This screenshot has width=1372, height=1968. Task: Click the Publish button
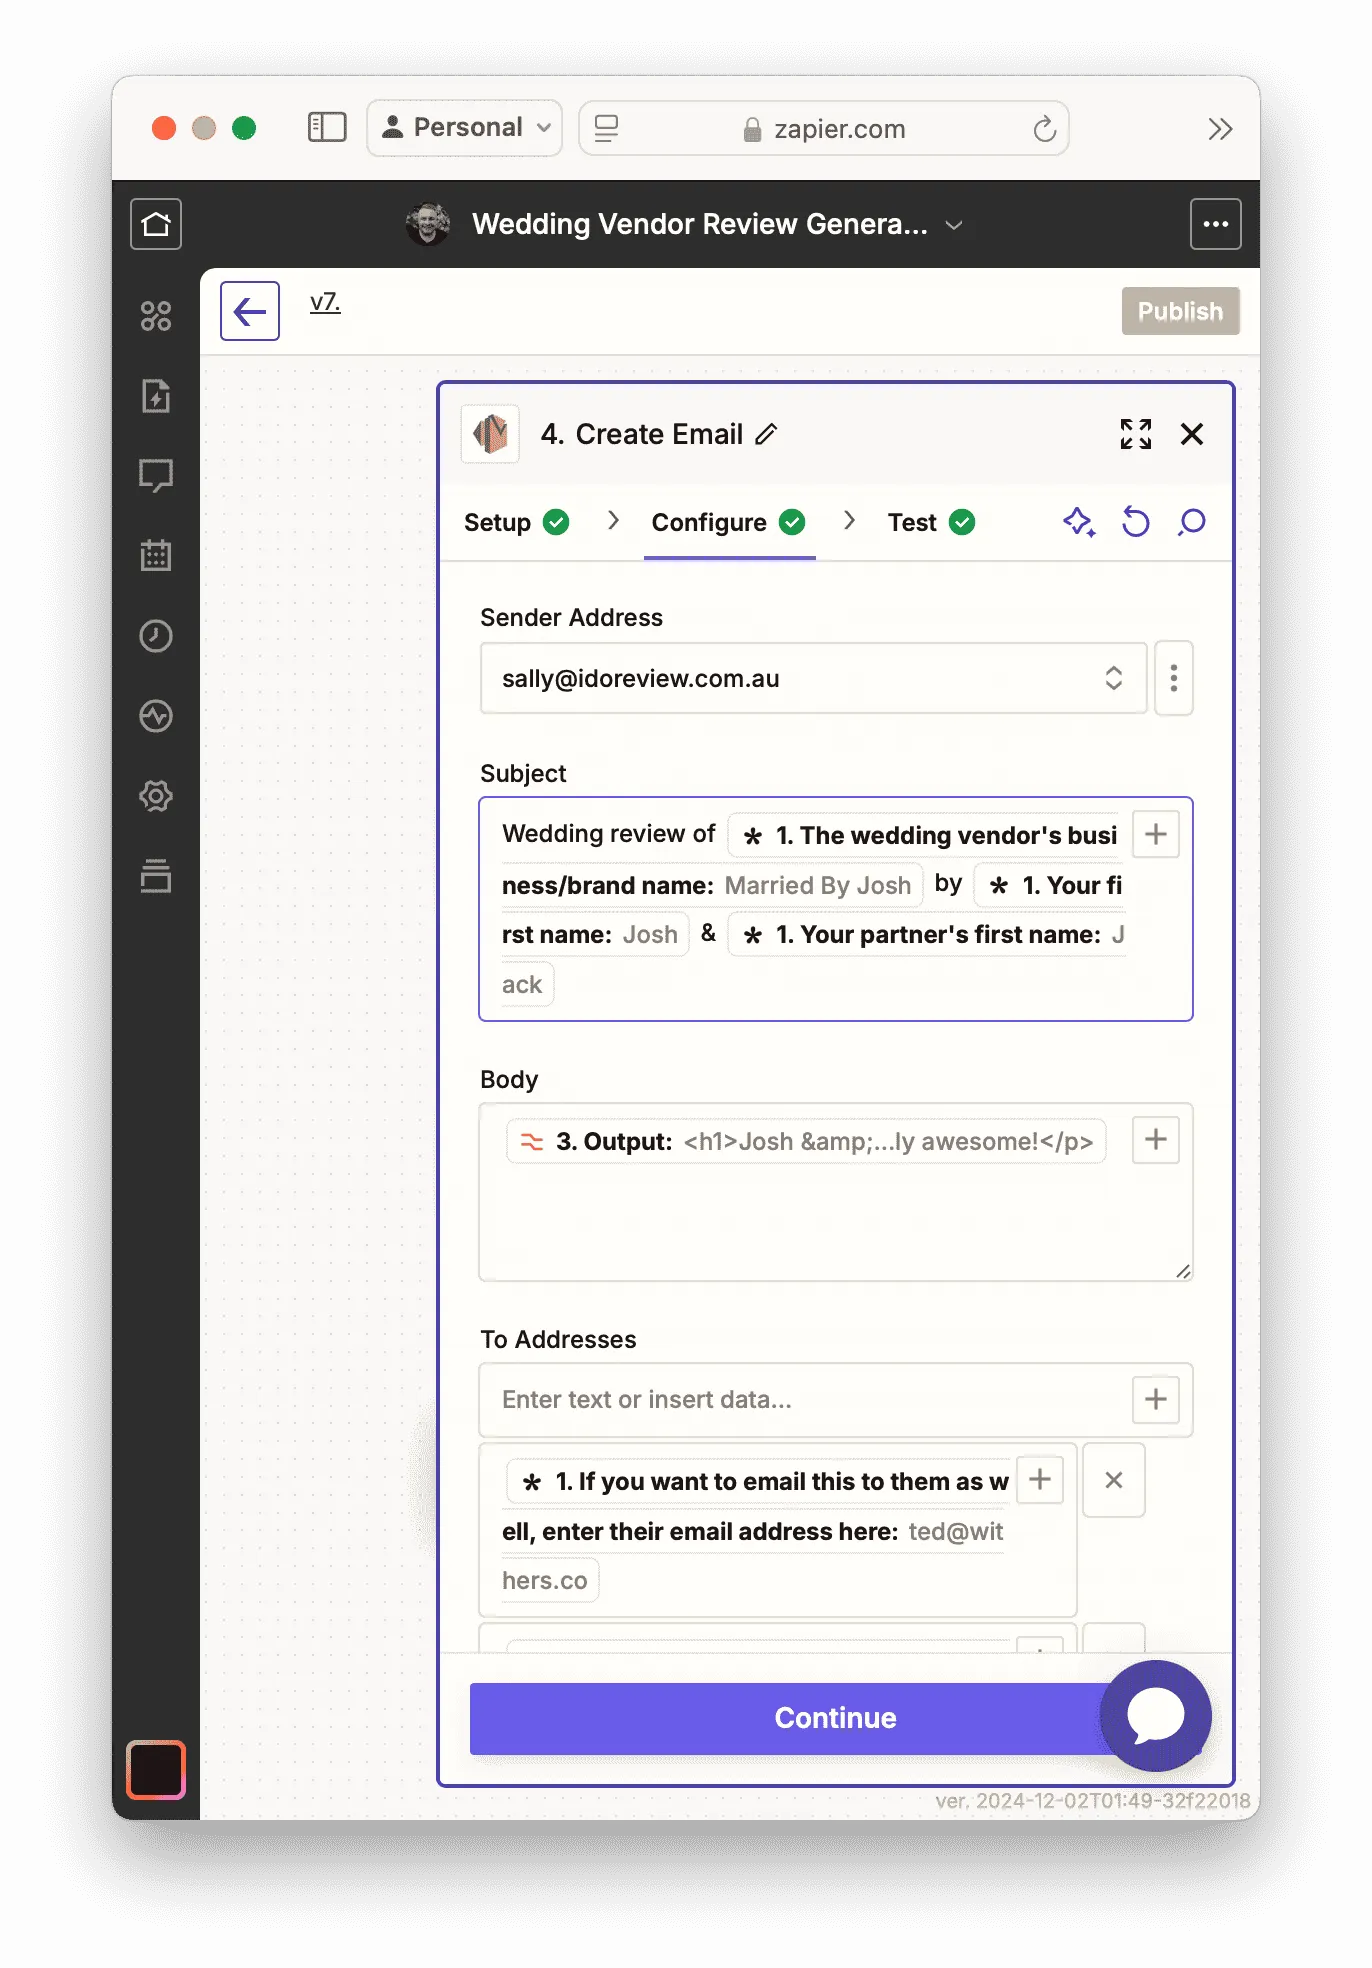click(x=1180, y=311)
